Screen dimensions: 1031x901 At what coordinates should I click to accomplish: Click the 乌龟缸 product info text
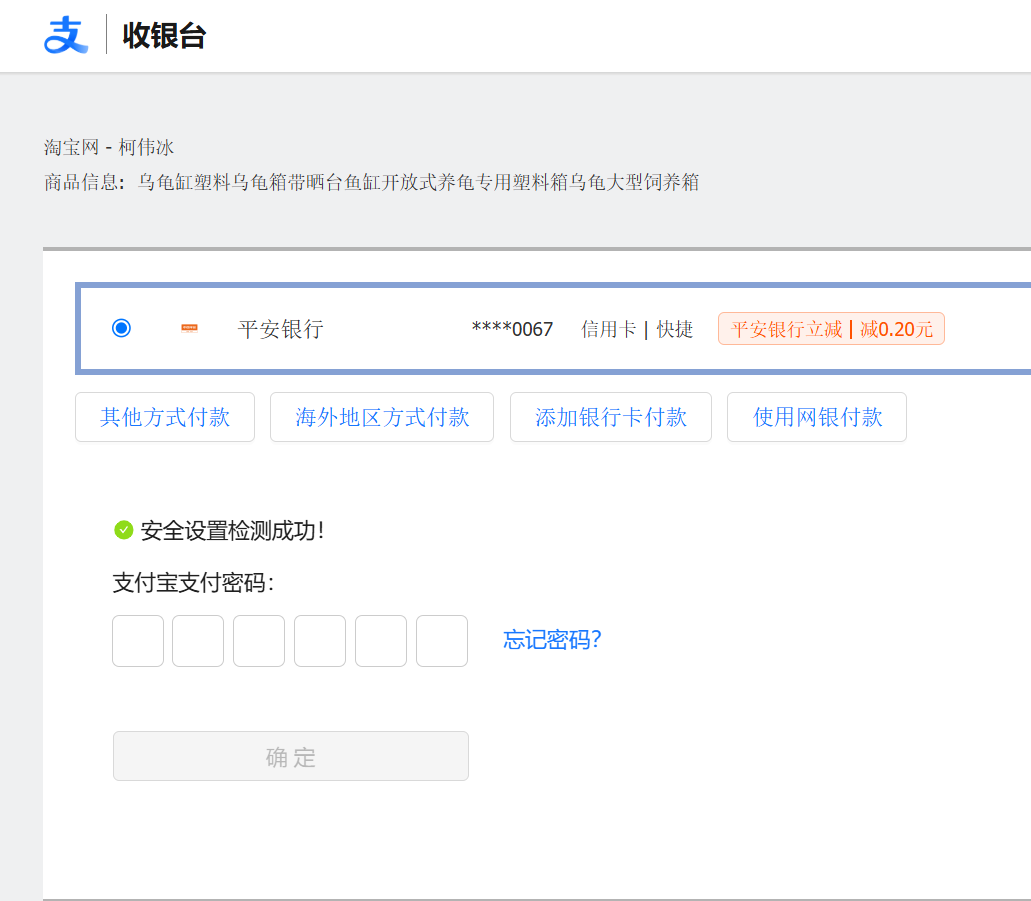coord(418,182)
